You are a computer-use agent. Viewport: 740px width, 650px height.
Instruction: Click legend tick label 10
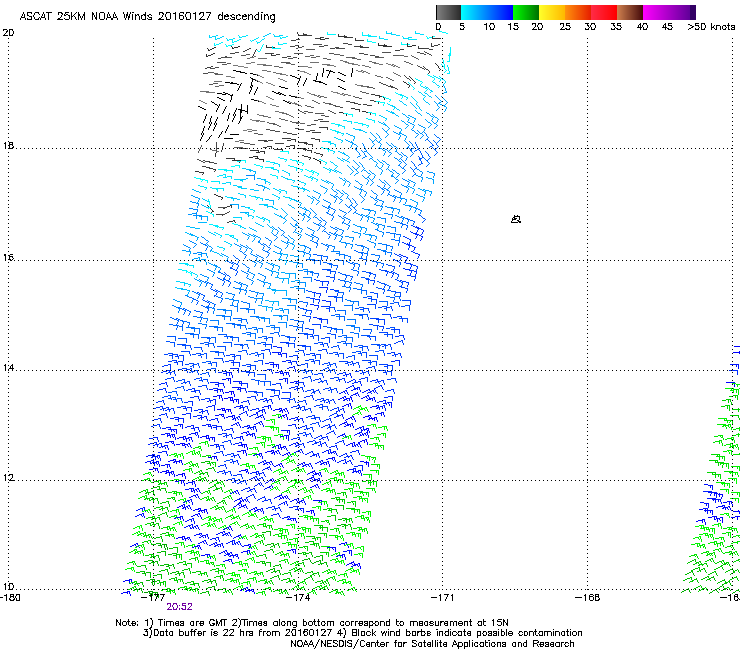click(x=489, y=27)
